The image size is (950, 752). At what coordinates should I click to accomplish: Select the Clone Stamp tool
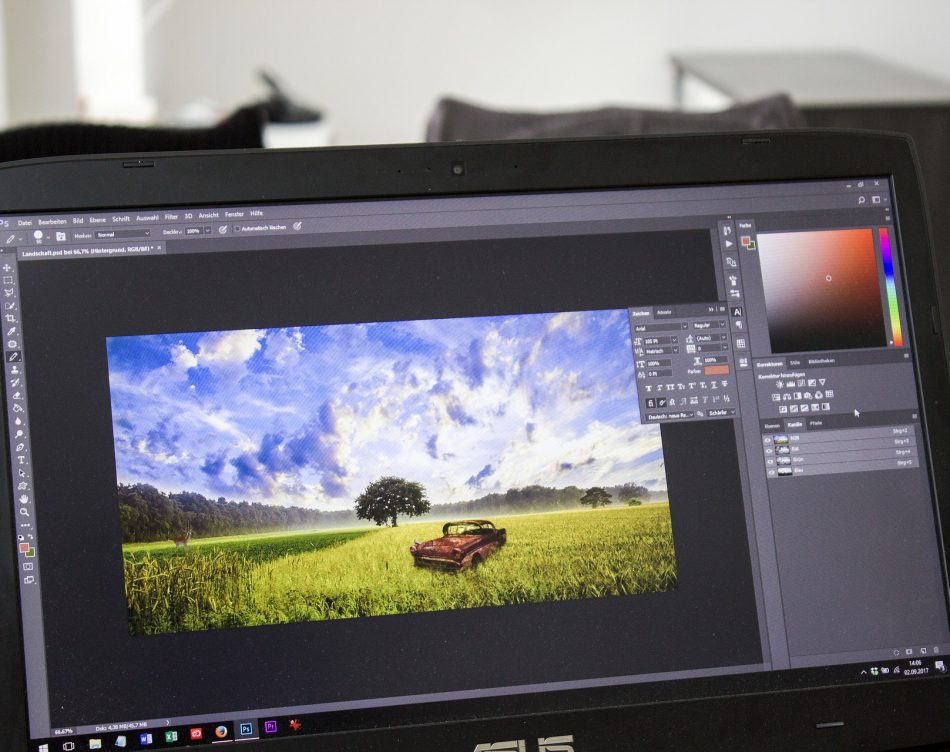point(15,370)
